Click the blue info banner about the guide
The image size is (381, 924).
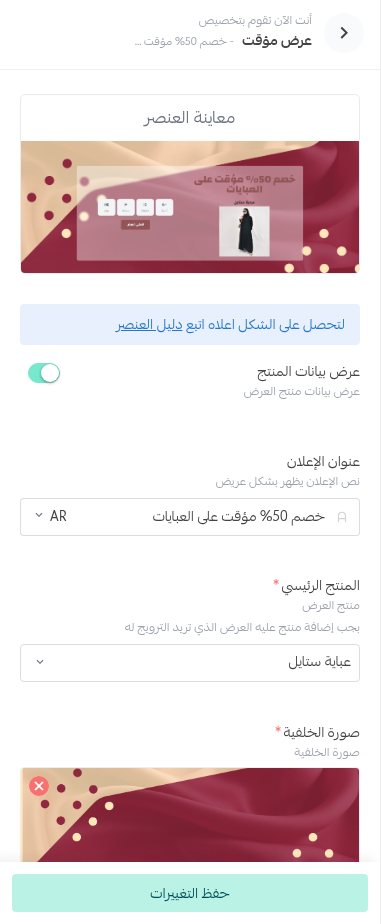(x=190, y=325)
